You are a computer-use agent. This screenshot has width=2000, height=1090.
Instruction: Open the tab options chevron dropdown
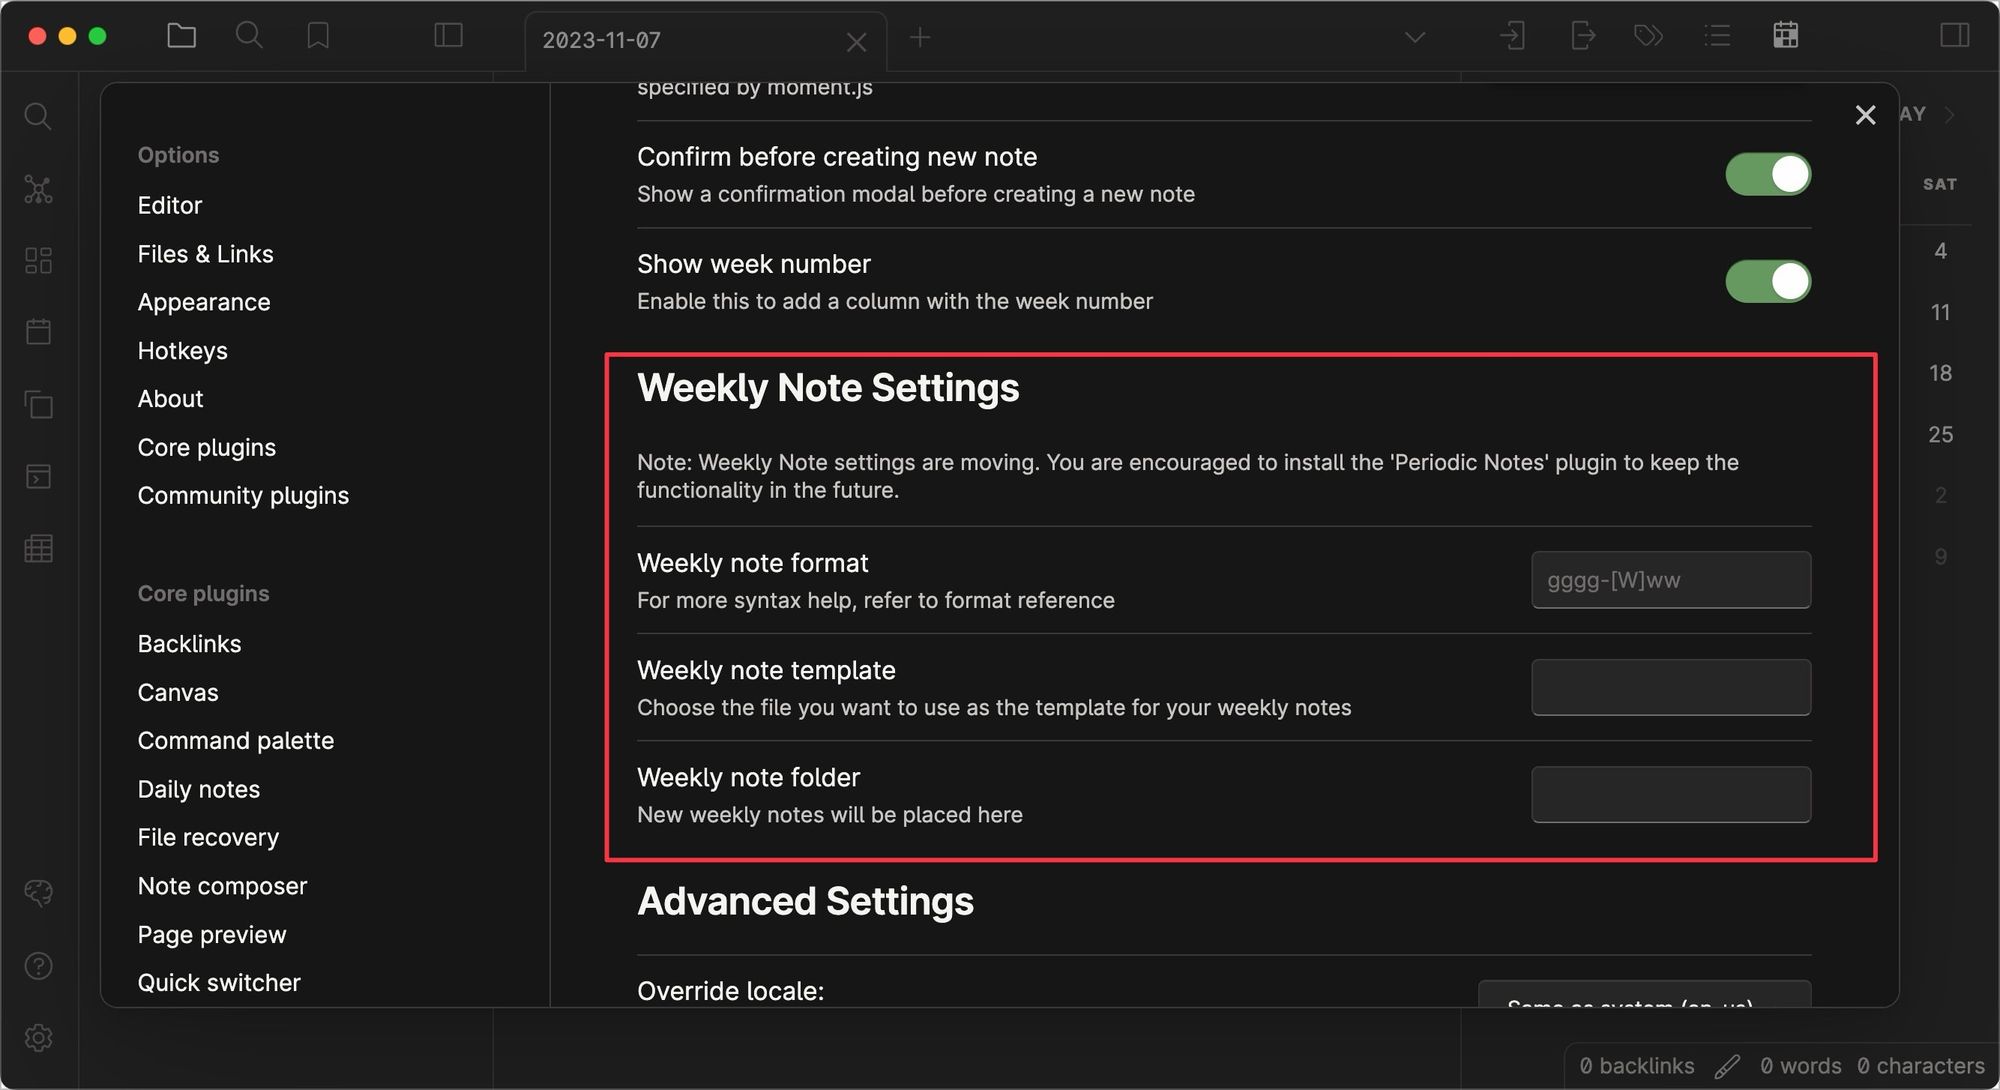pyautogui.click(x=1413, y=37)
